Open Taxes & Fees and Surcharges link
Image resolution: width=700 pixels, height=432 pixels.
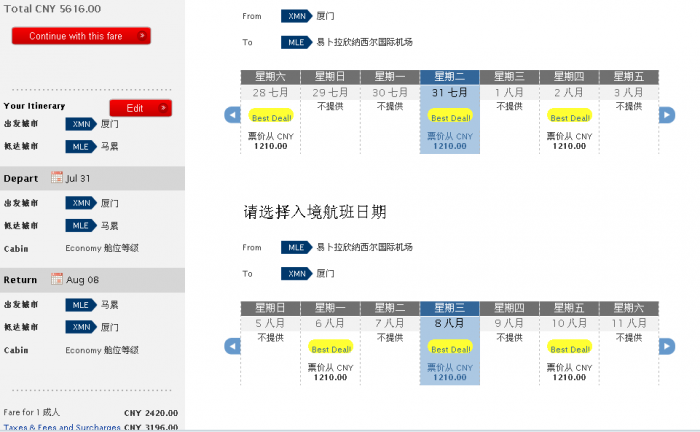click(x=60, y=427)
